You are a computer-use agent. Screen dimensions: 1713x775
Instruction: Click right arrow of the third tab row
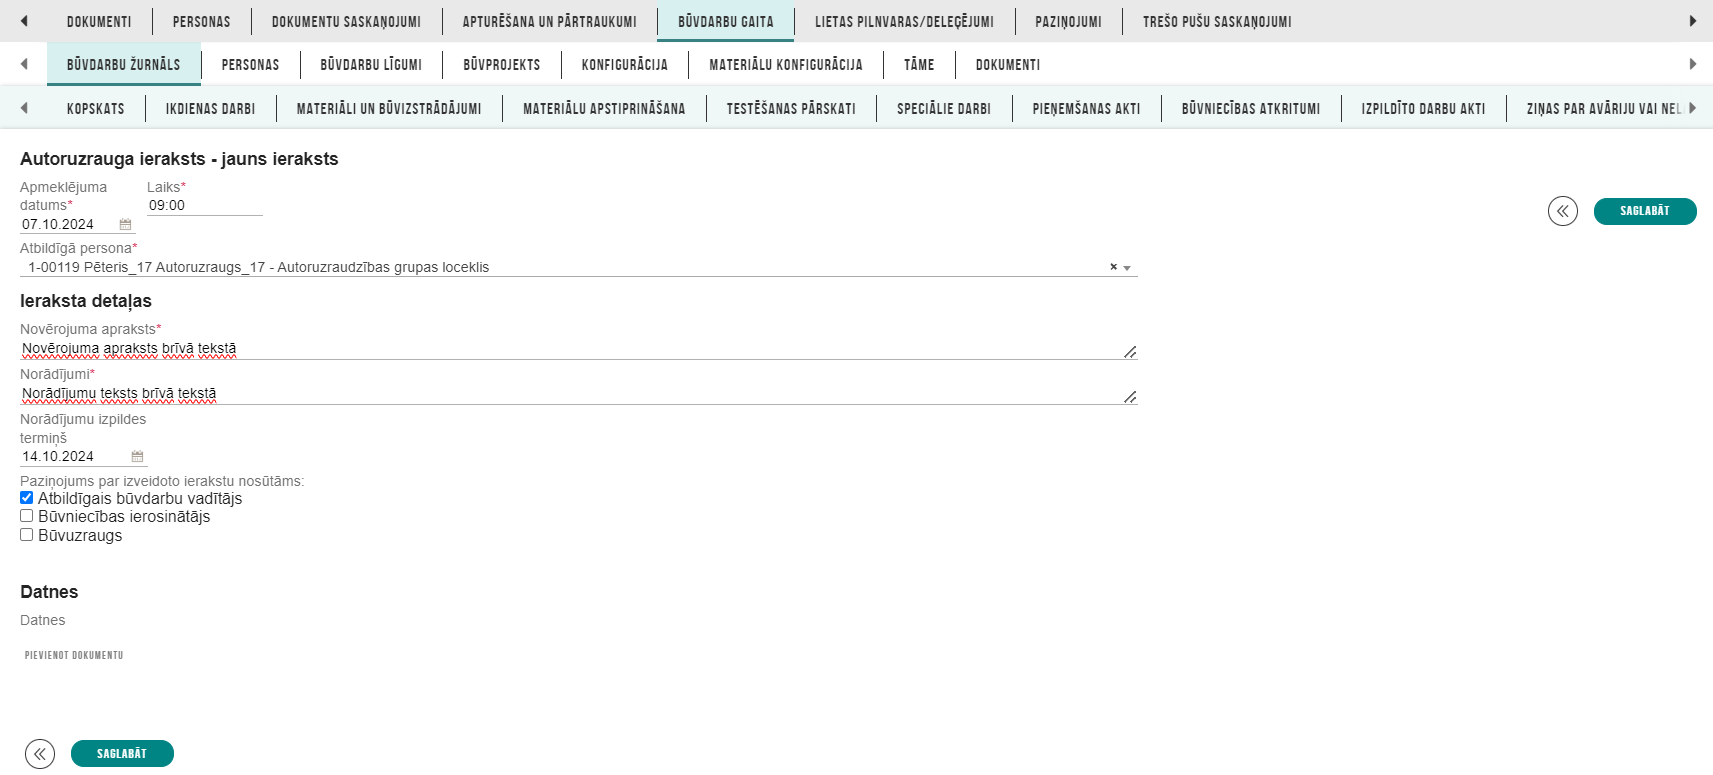1693,108
